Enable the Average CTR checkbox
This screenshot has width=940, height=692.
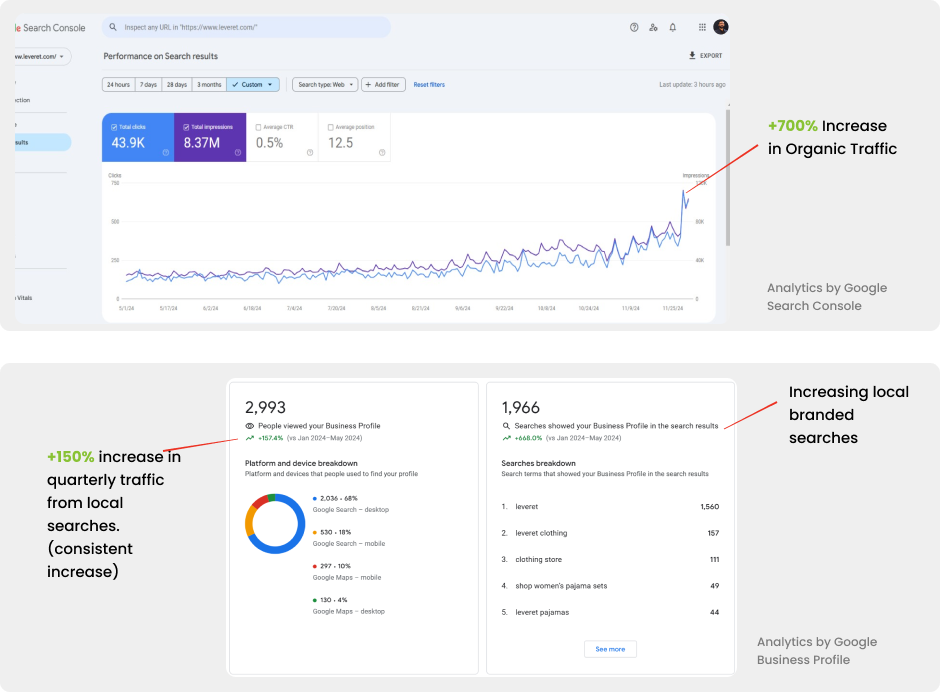click(258, 127)
